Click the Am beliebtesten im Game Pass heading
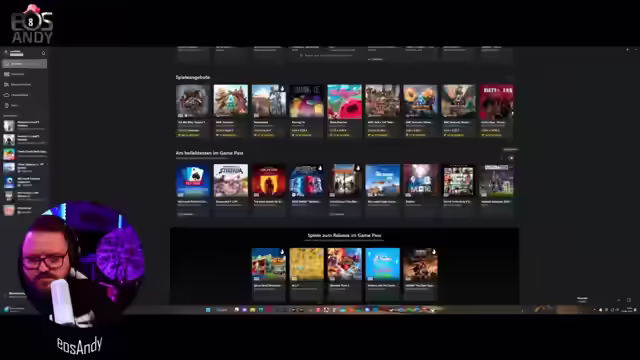 coord(209,153)
